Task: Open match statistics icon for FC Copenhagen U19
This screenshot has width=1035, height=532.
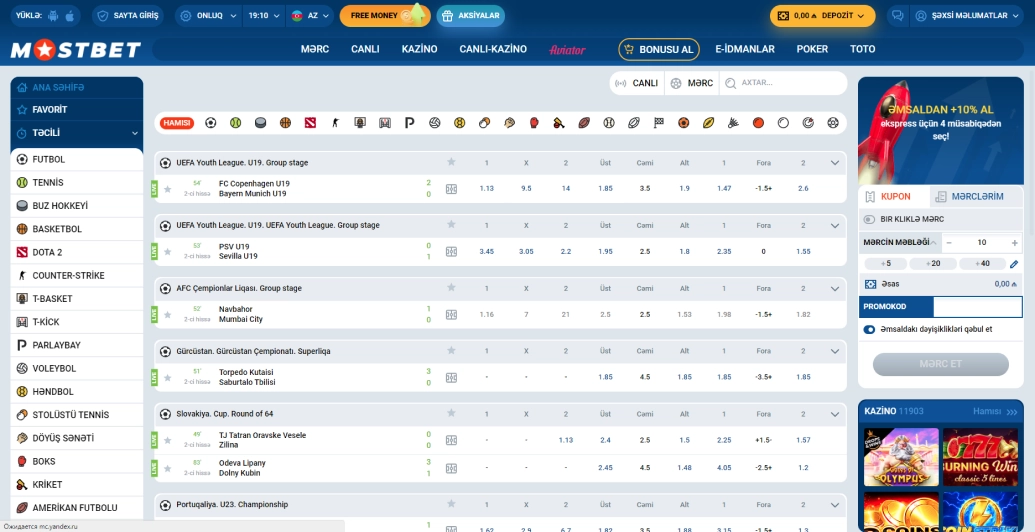Action: tap(451, 189)
